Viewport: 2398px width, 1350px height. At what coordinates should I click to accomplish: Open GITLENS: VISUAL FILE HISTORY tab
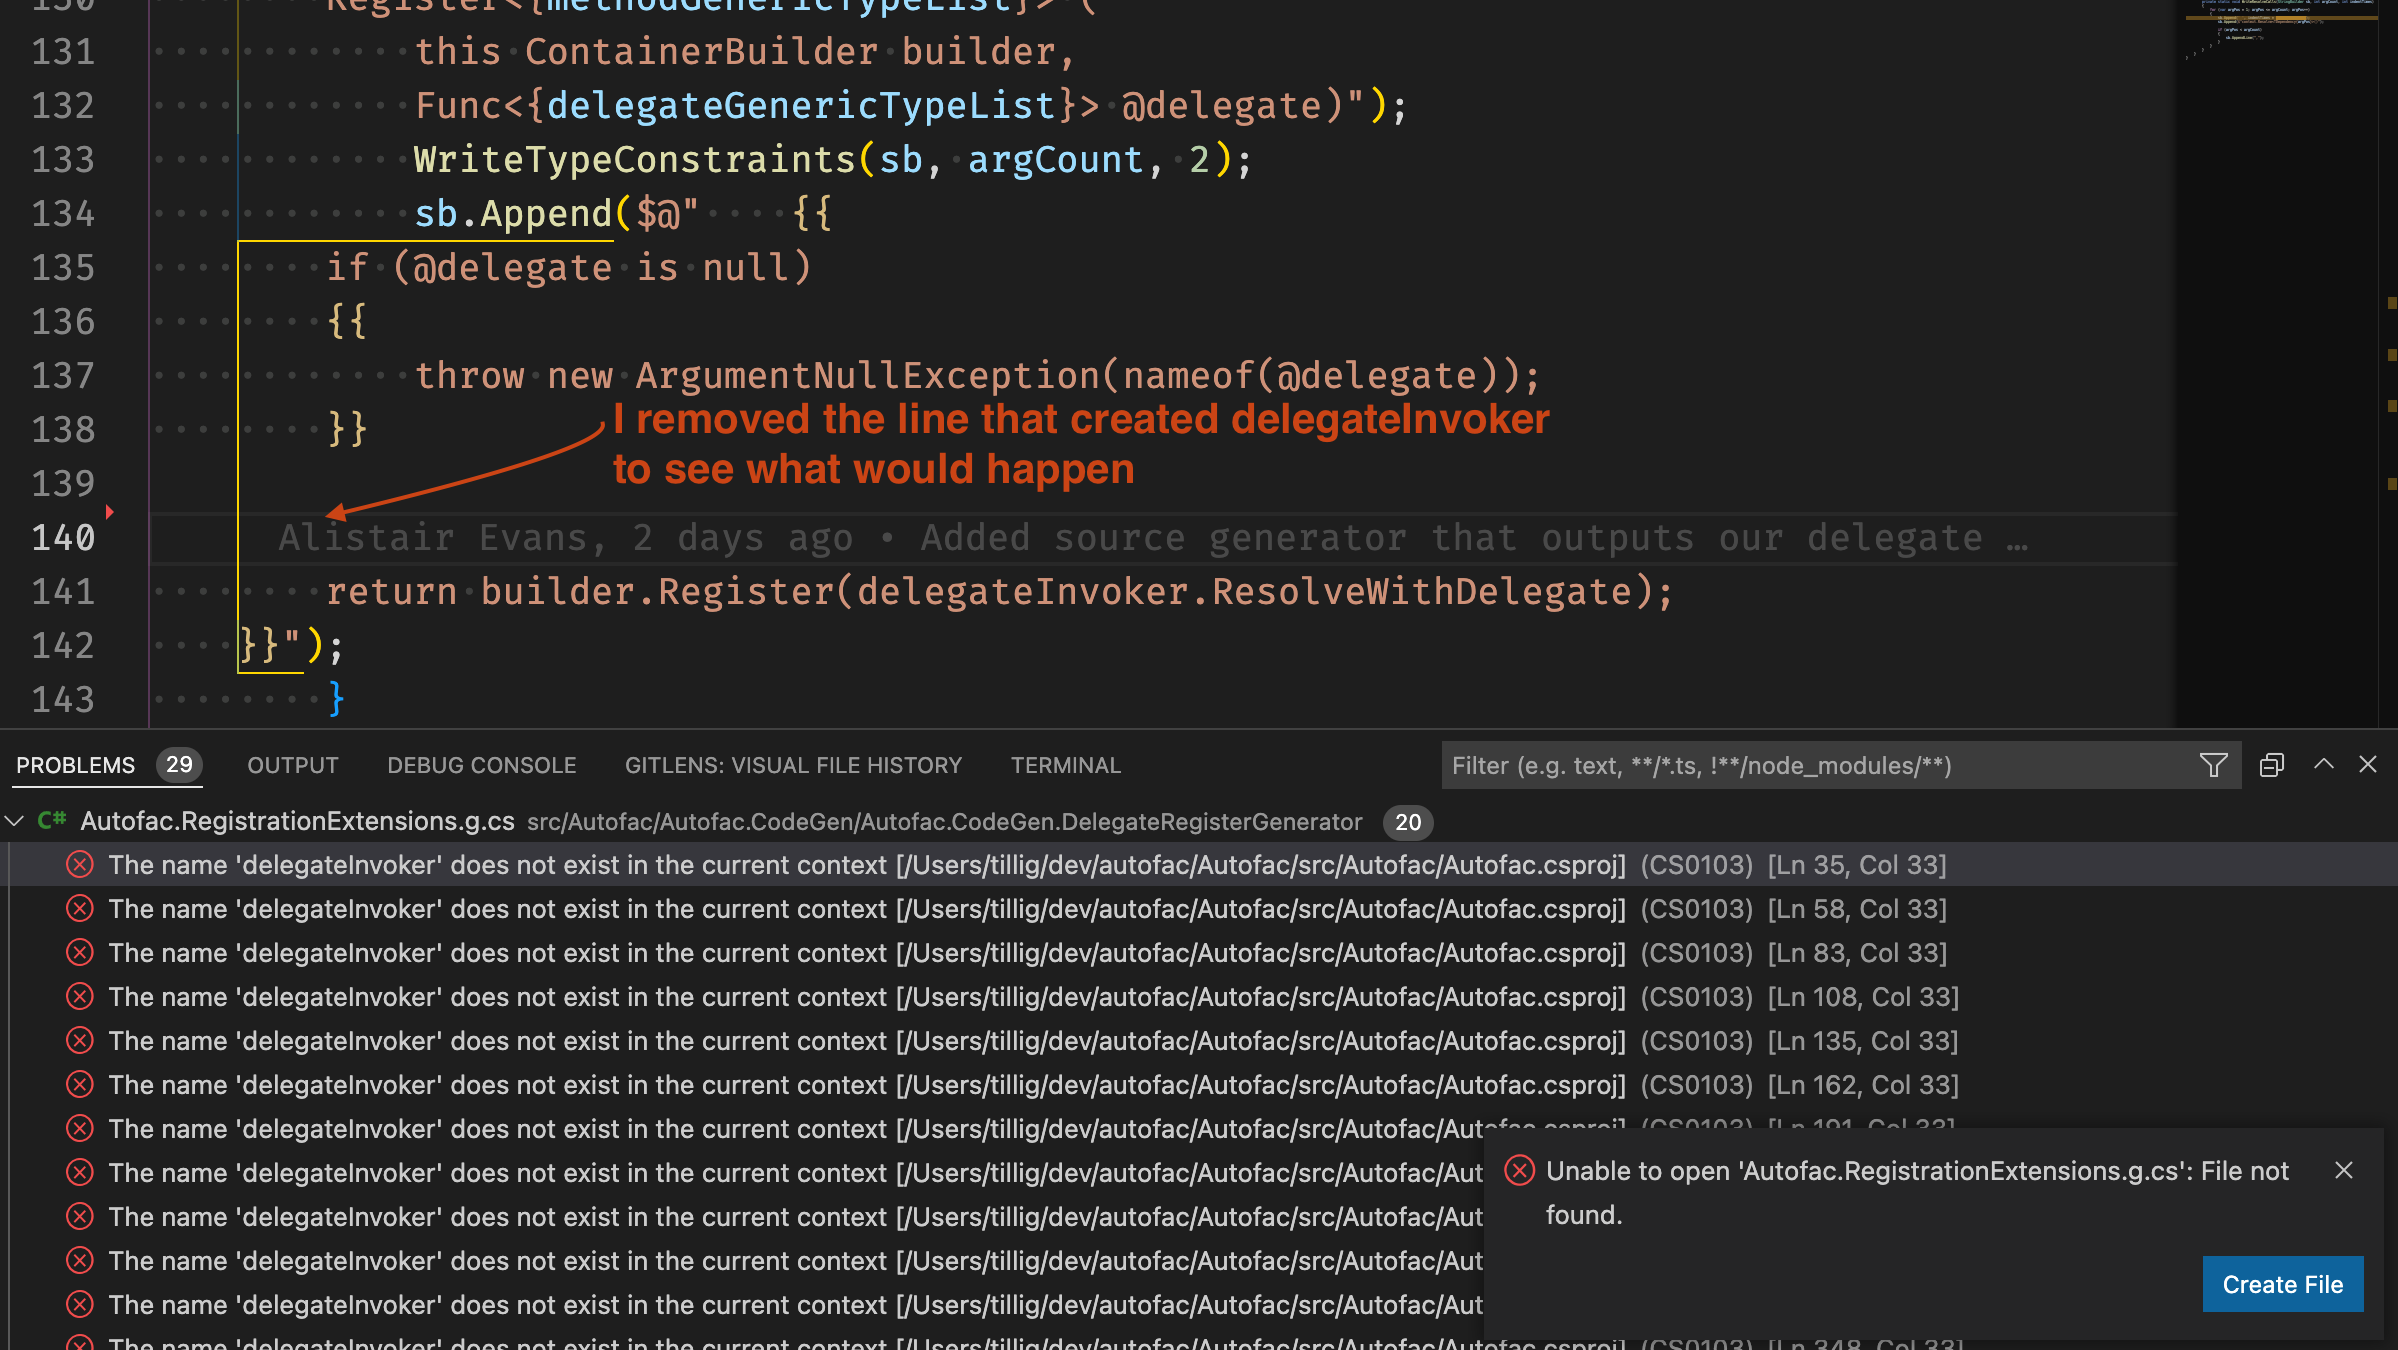click(x=793, y=765)
